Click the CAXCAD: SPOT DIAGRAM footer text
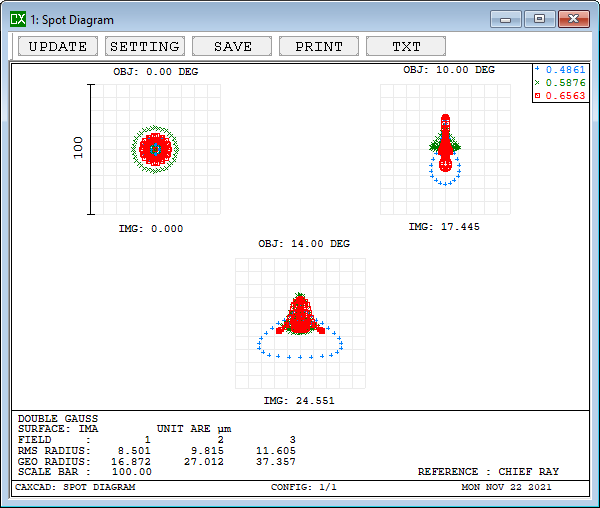Viewport: 600px width, 508px height. click(x=75, y=487)
